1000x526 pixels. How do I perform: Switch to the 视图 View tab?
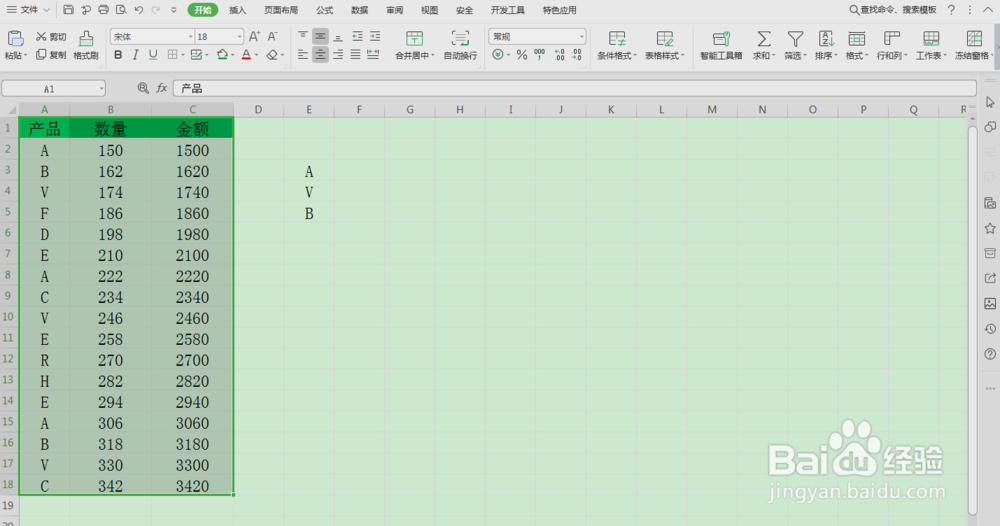click(430, 10)
